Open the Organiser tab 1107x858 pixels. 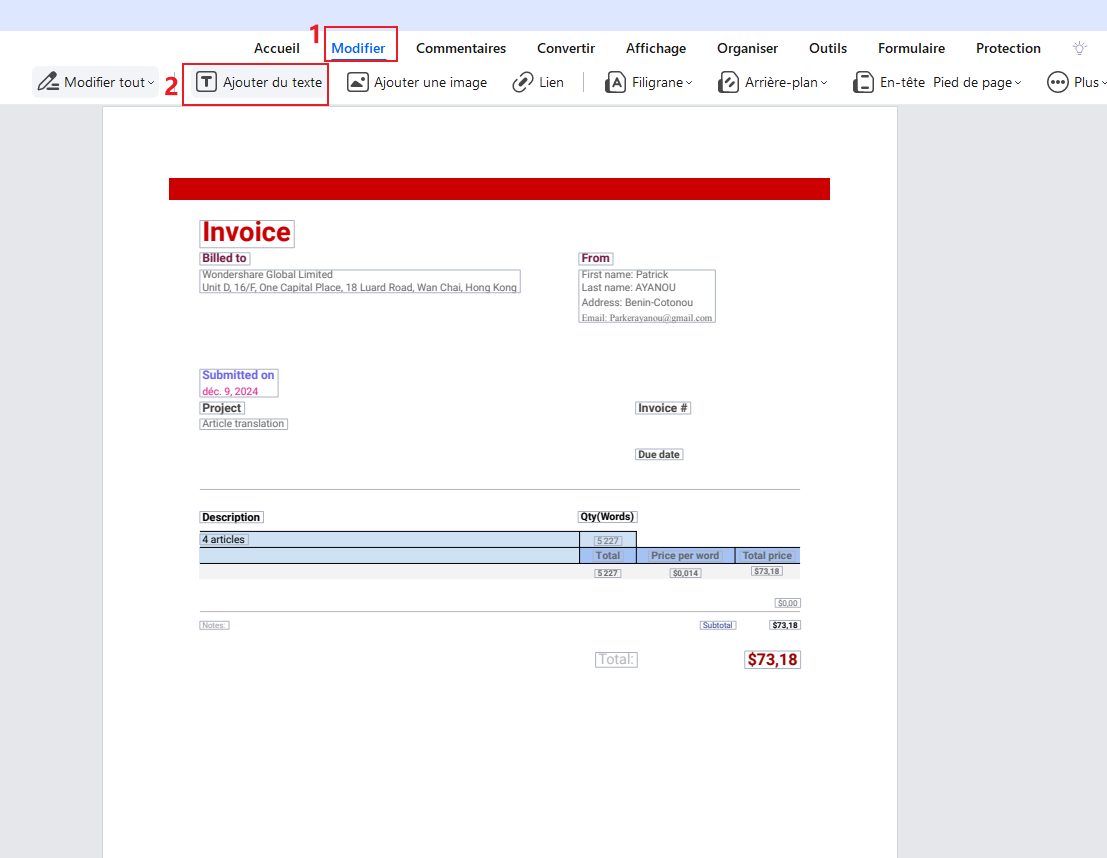(748, 48)
